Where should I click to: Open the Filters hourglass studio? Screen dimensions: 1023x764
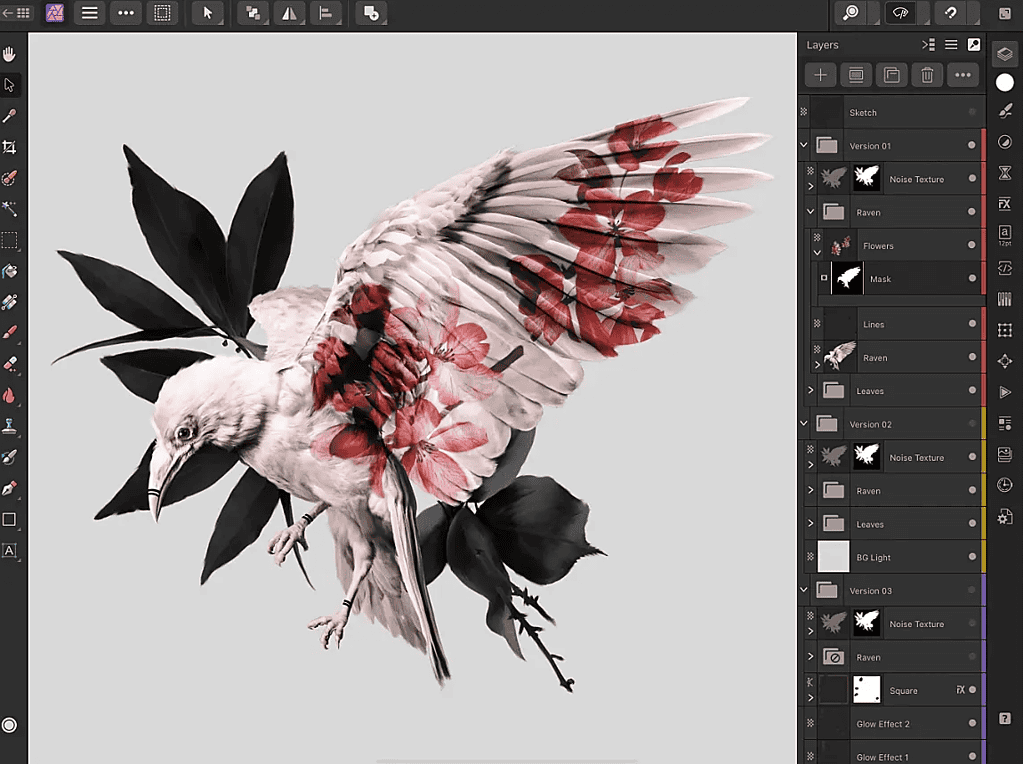tap(1005, 173)
